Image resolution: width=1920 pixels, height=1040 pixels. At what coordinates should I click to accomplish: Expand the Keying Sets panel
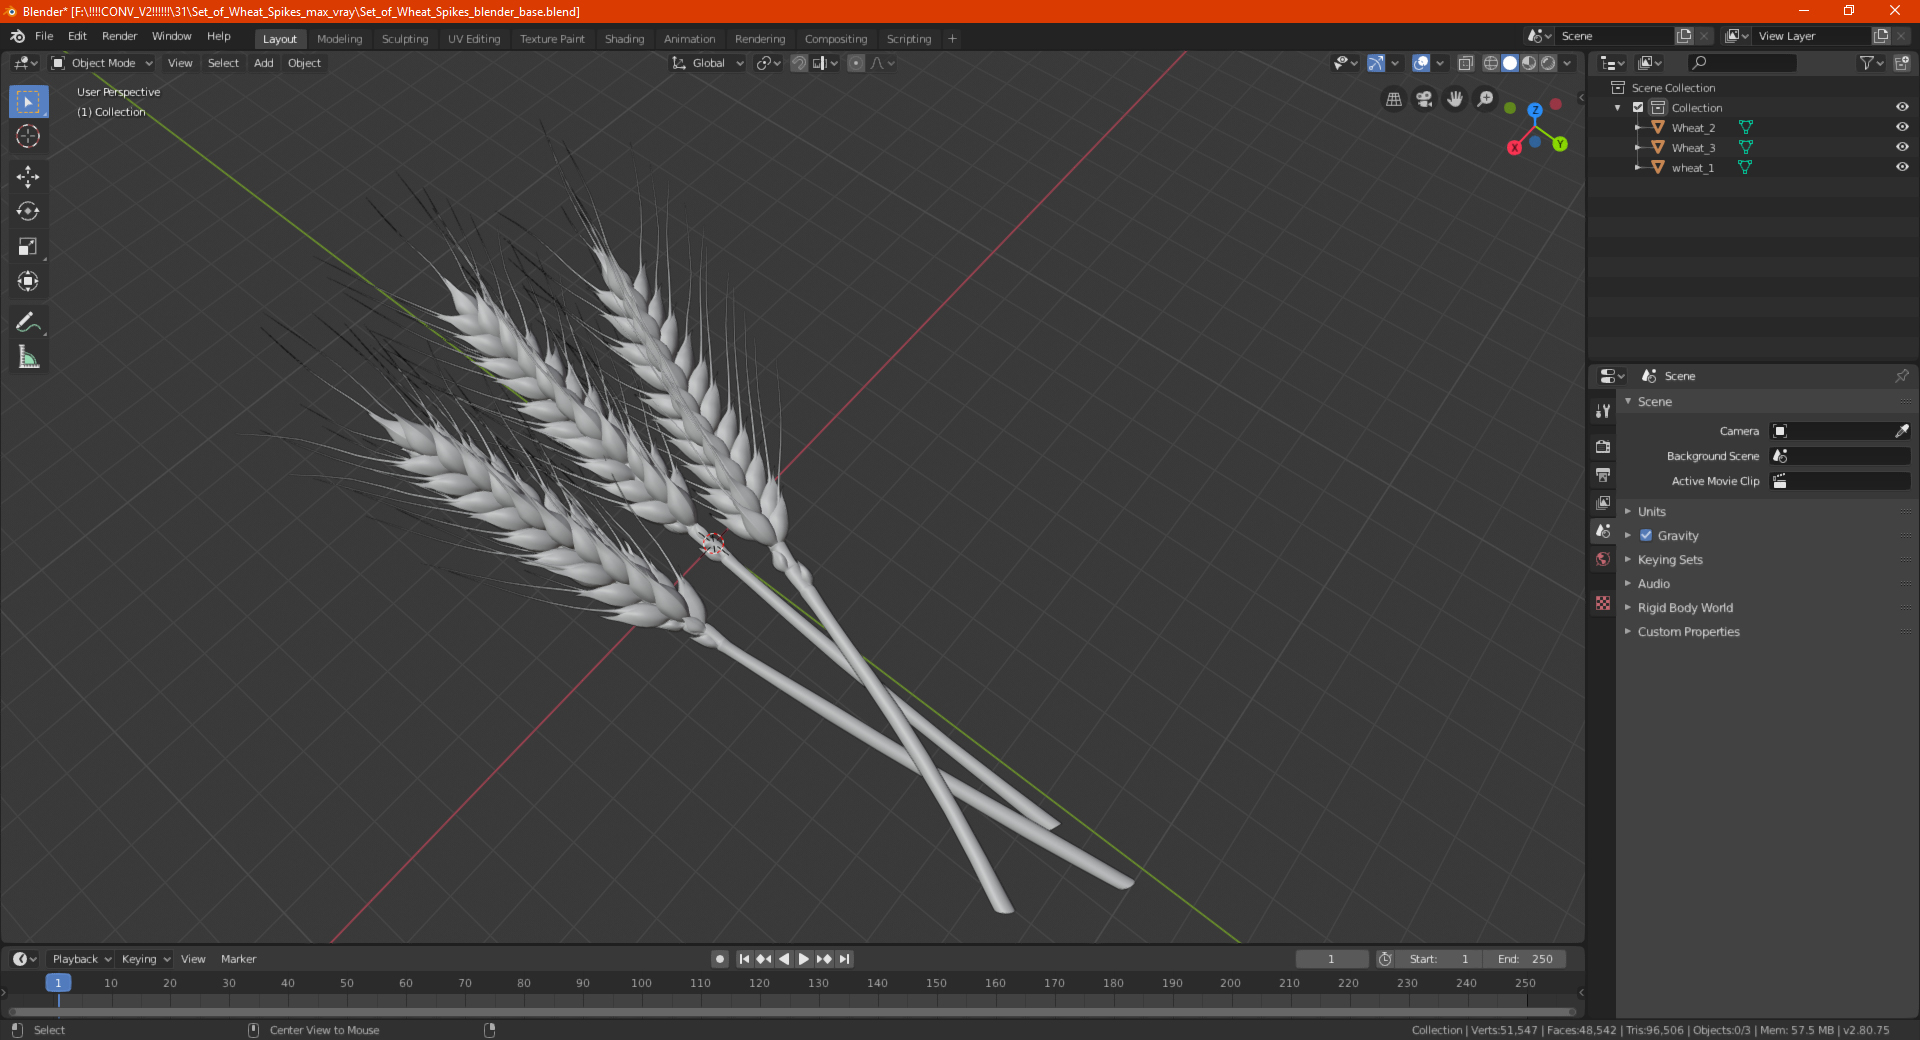[x=1670, y=559]
